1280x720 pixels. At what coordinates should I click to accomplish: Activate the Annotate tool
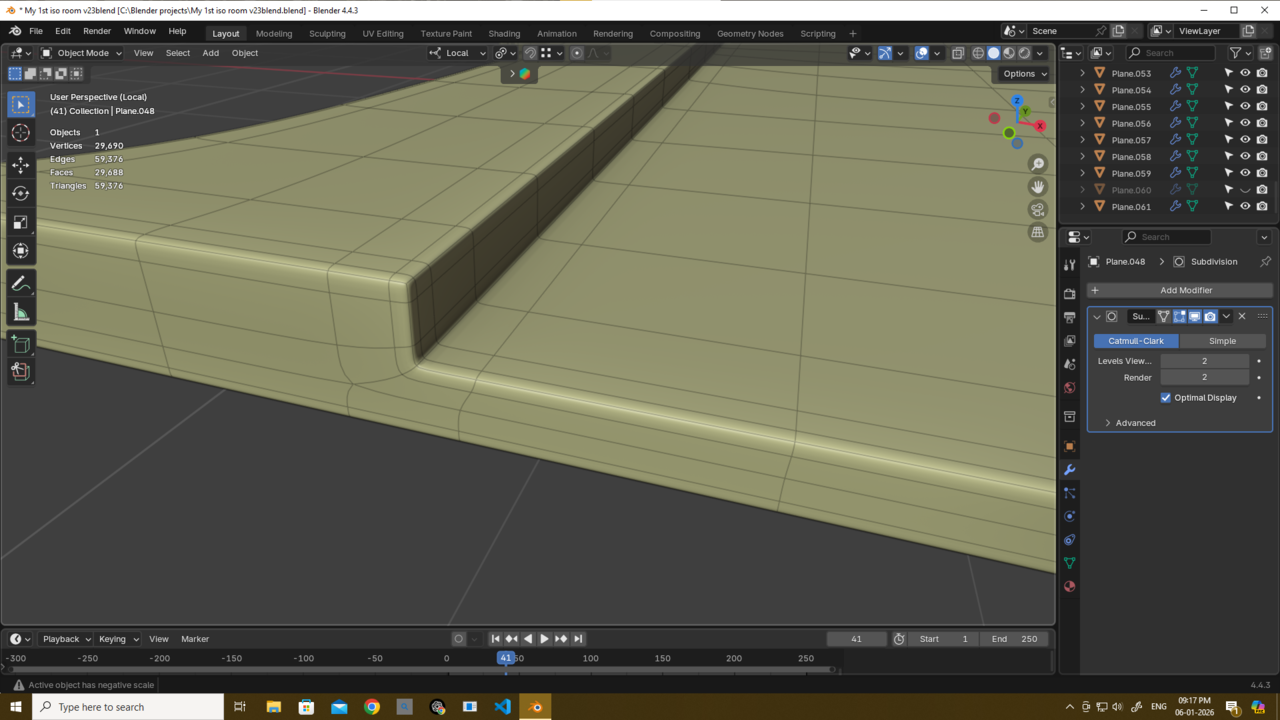click(21, 284)
